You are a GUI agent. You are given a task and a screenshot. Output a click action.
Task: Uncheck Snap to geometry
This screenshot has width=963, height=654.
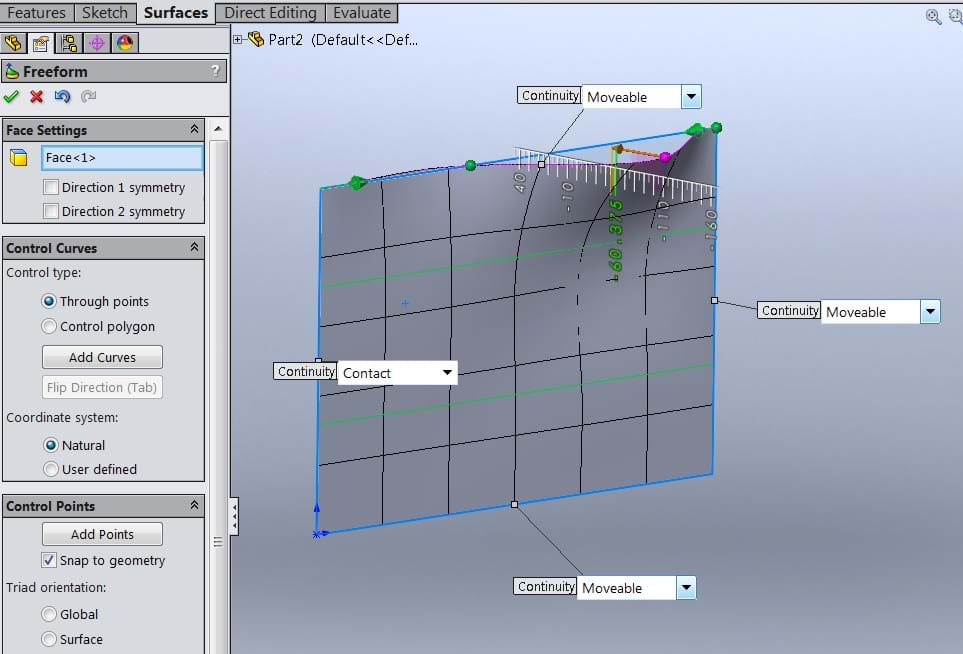tap(49, 561)
